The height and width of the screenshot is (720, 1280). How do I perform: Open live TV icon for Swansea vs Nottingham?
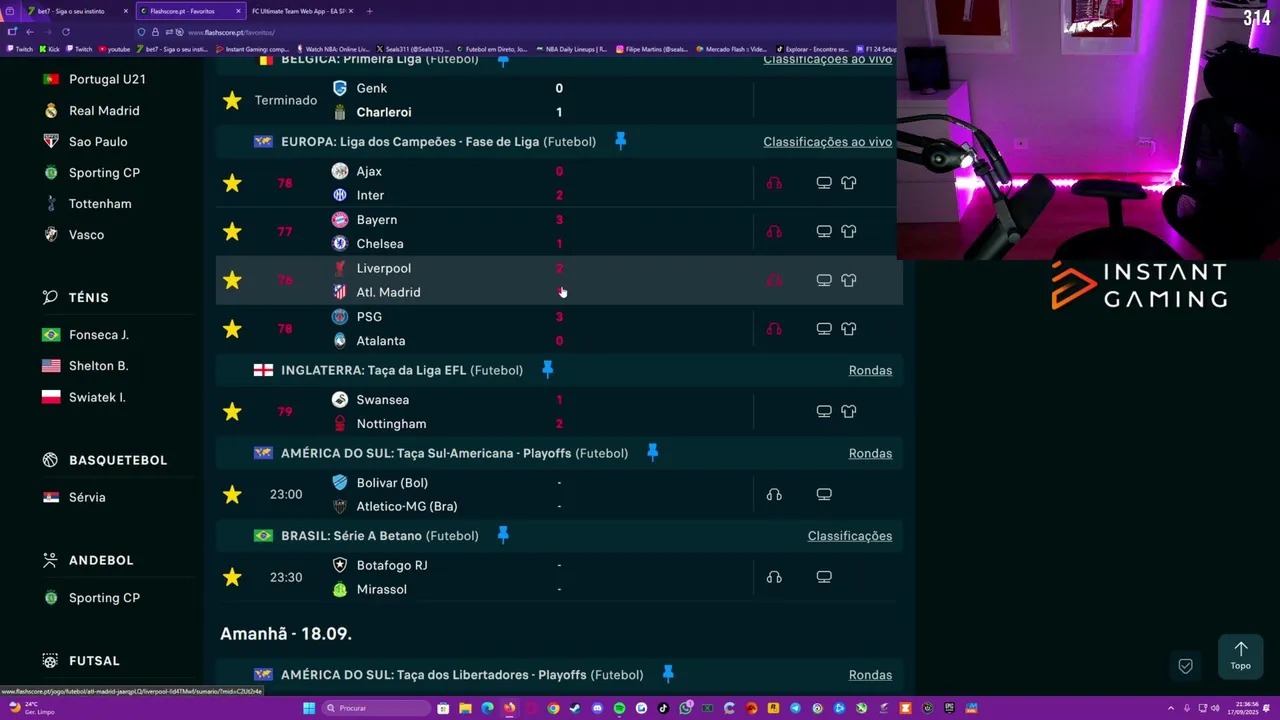824,411
